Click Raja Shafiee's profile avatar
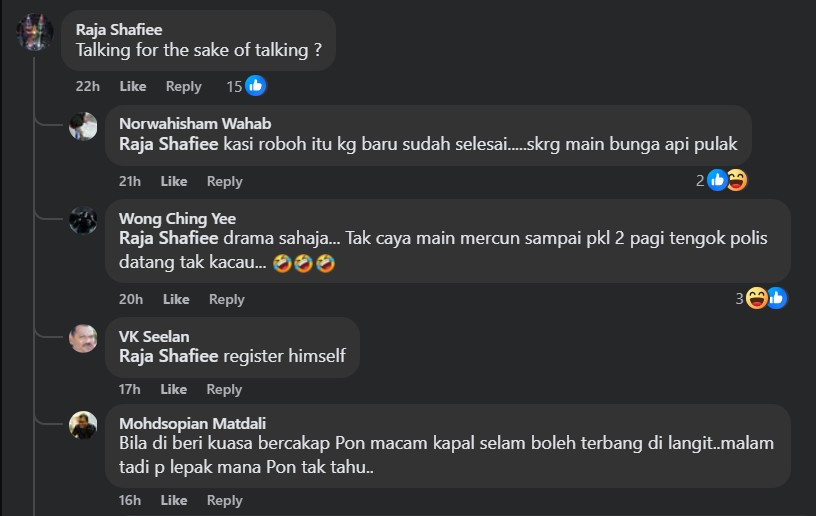The width and height of the screenshot is (816, 516). (35, 33)
